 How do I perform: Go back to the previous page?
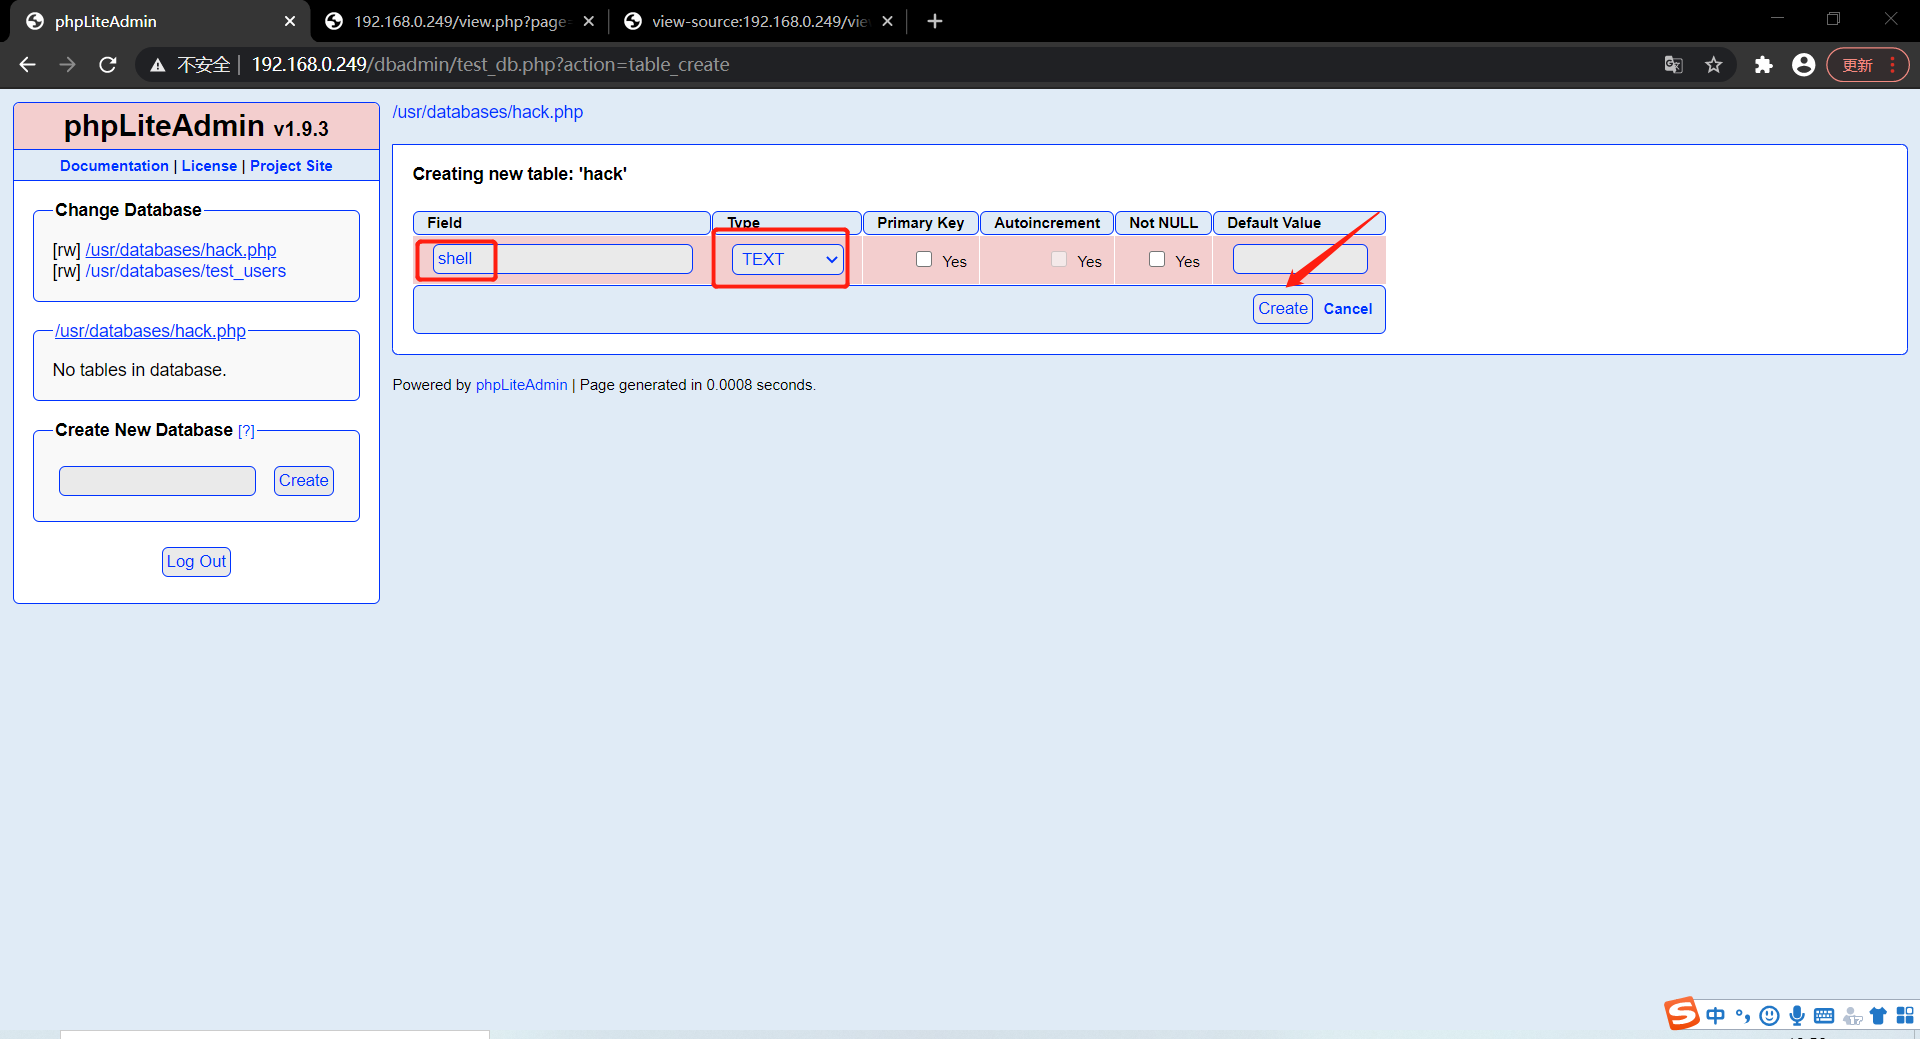coord(27,65)
